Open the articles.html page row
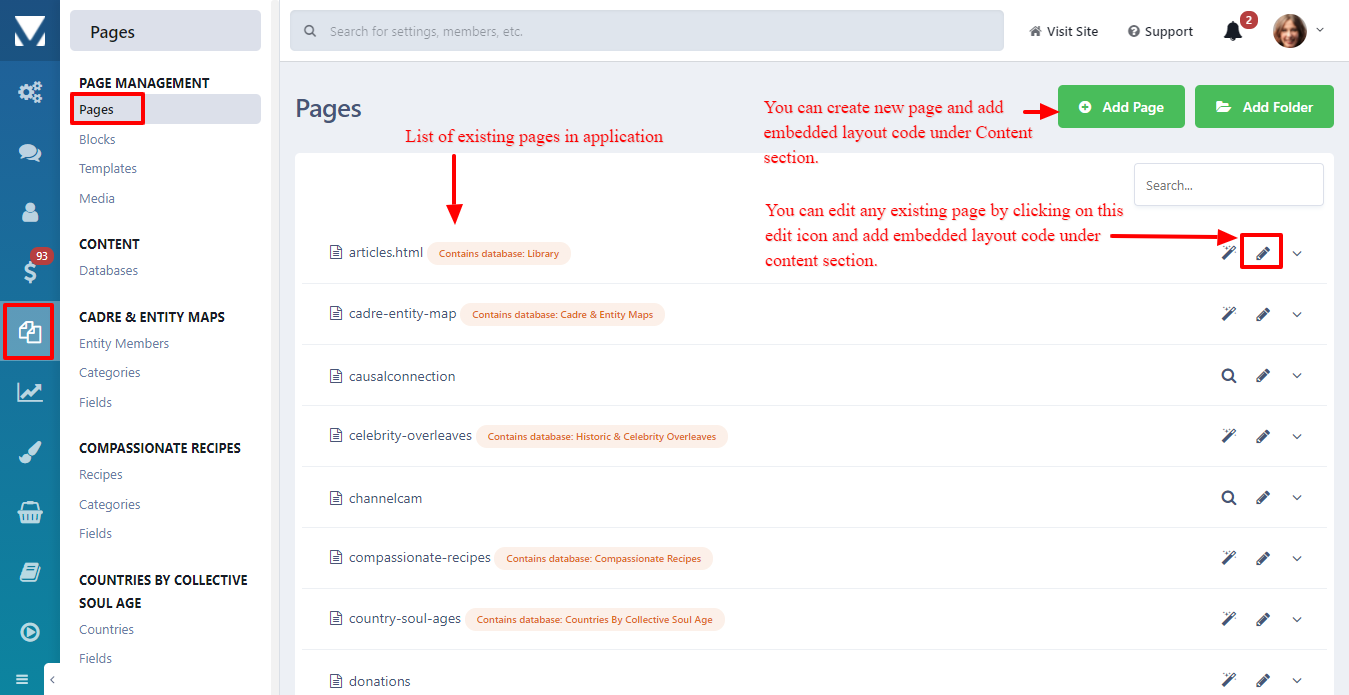 814,253
